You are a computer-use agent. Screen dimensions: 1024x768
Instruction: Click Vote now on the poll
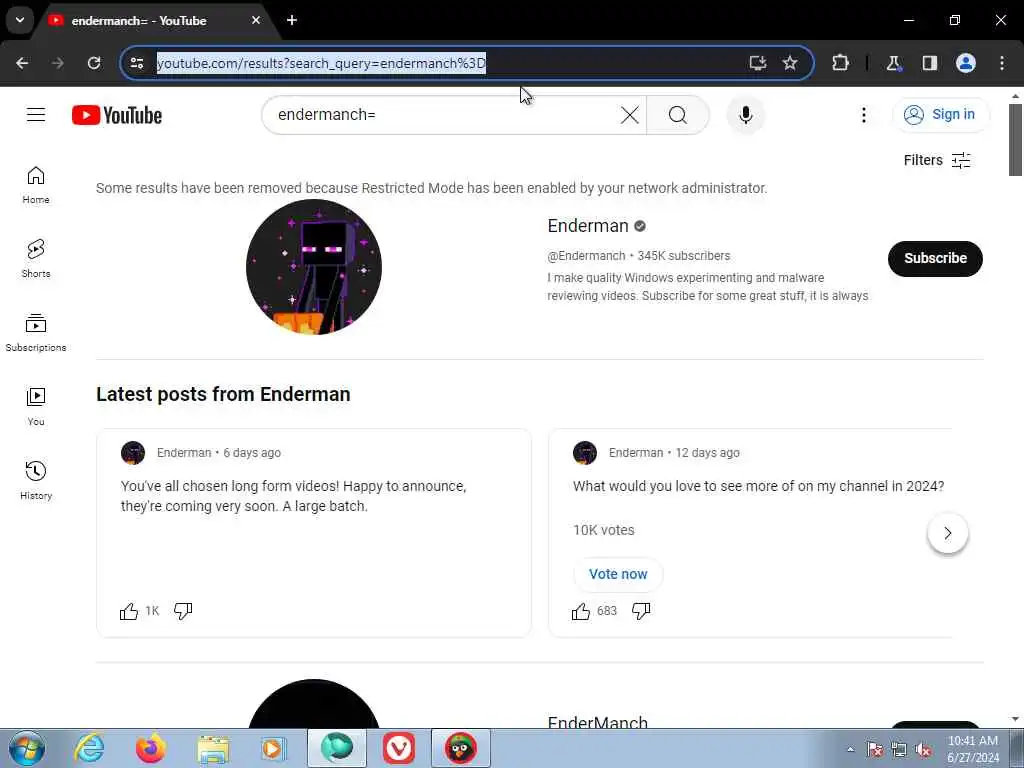click(618, 574)
